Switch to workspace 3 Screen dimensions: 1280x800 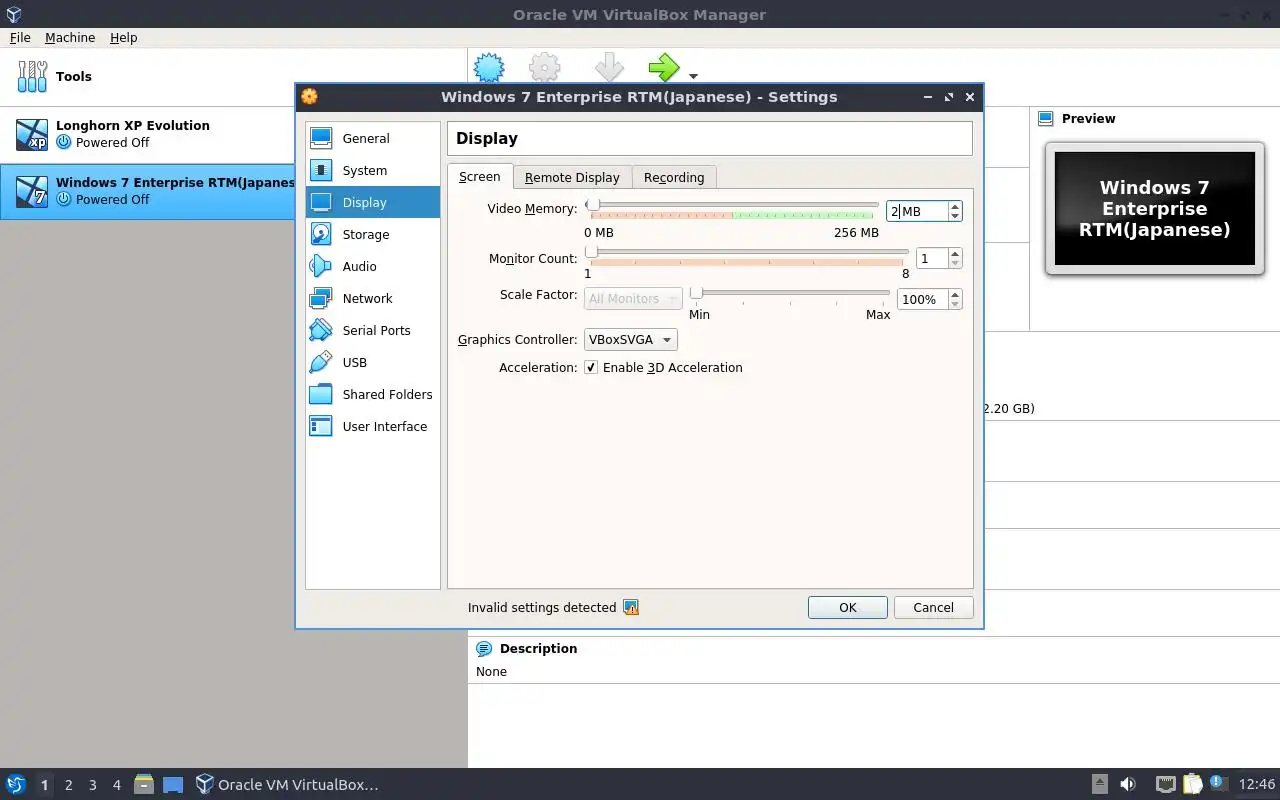click(x=92, y=785)
